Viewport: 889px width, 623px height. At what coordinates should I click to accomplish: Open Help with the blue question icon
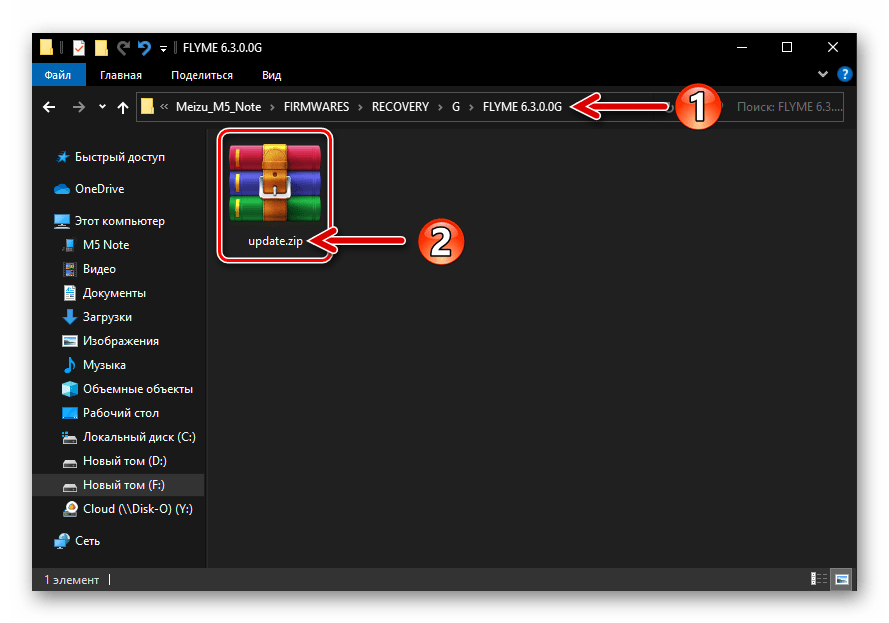845,74
